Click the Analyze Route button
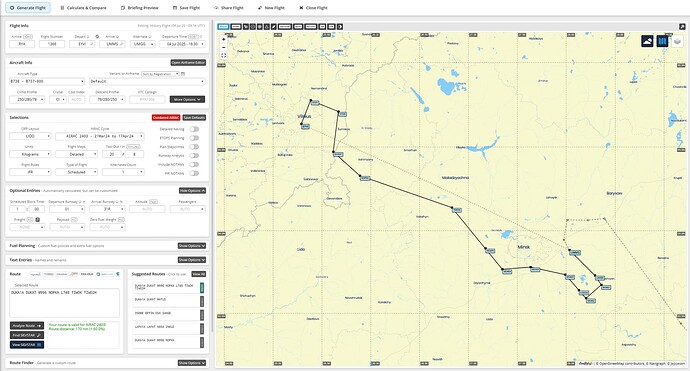690x371 pixels. point(27,326)
